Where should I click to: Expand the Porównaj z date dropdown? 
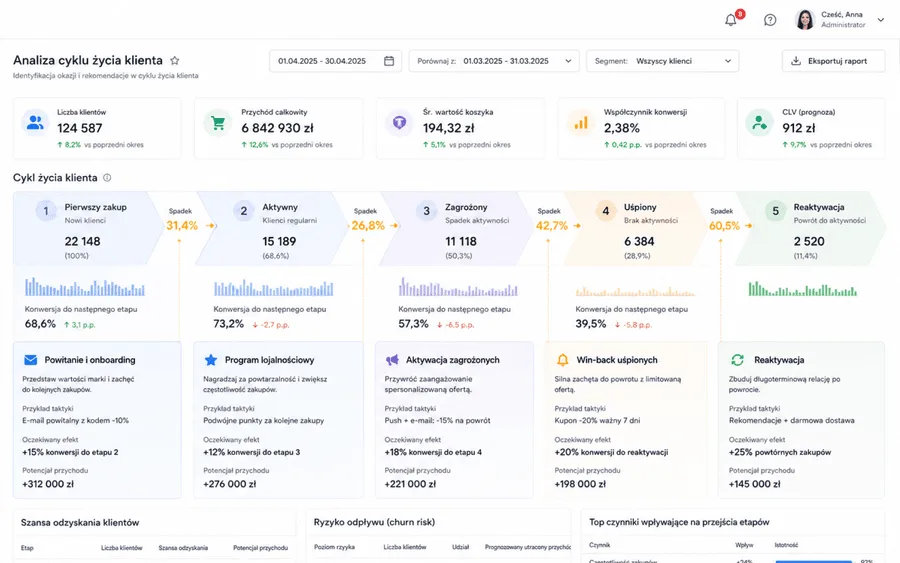pyautogui.click(x=494, y=61)
